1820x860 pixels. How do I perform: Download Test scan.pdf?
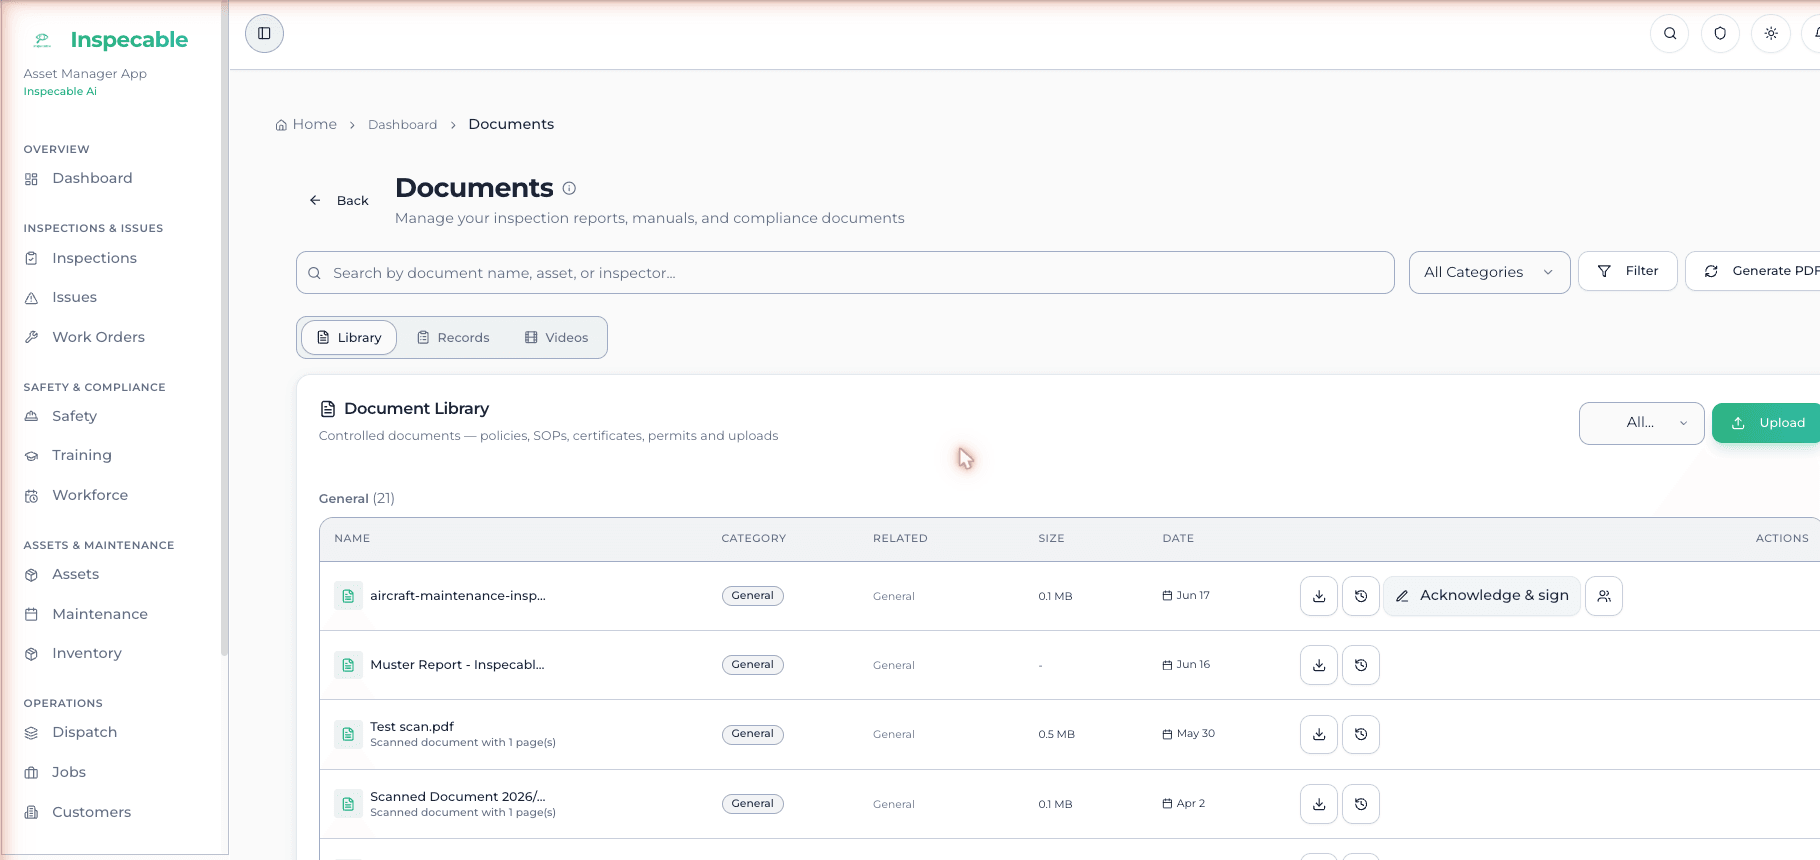(x=1319, y=734)
